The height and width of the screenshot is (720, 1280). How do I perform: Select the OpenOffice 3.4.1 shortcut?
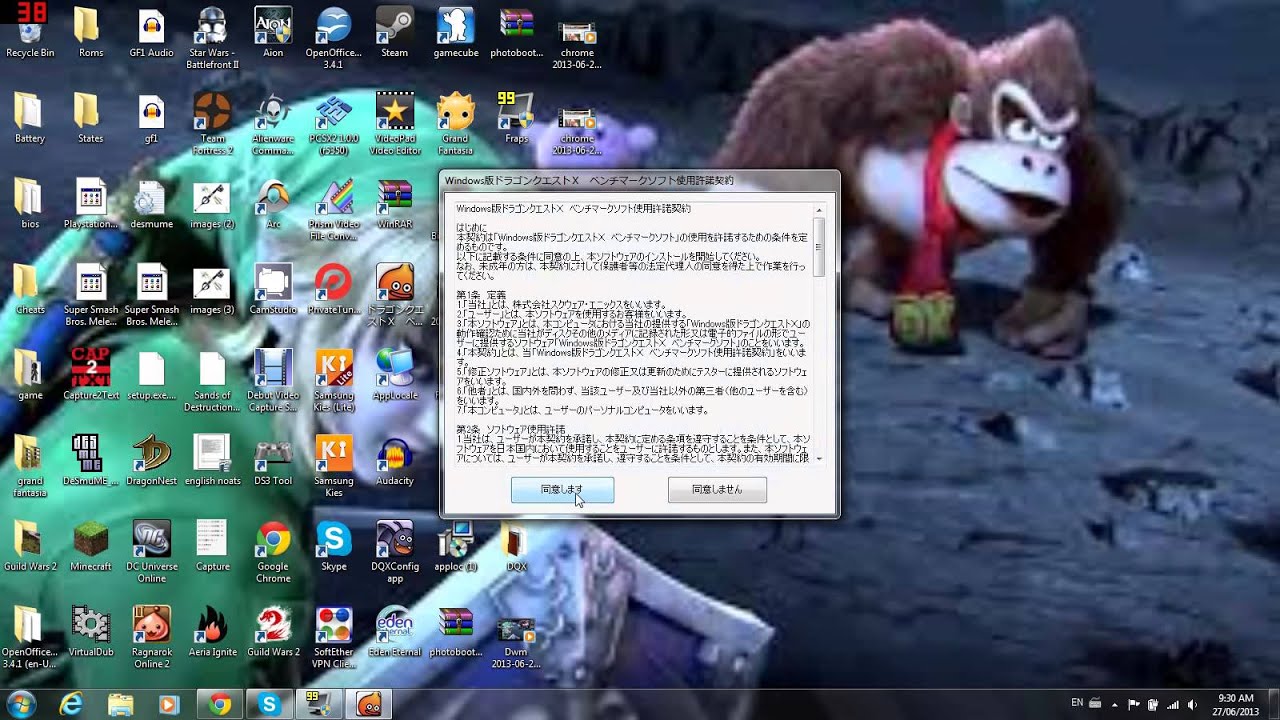[333, 38]
